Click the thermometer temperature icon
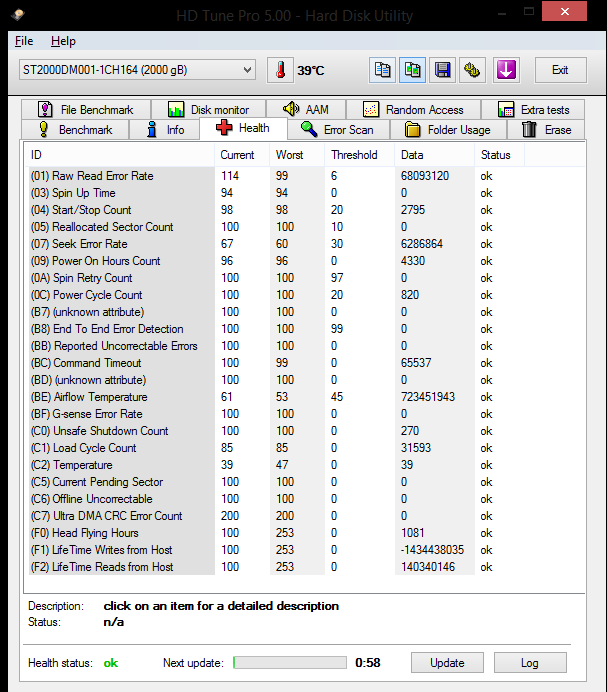607x692 pixels. point(280,70)
